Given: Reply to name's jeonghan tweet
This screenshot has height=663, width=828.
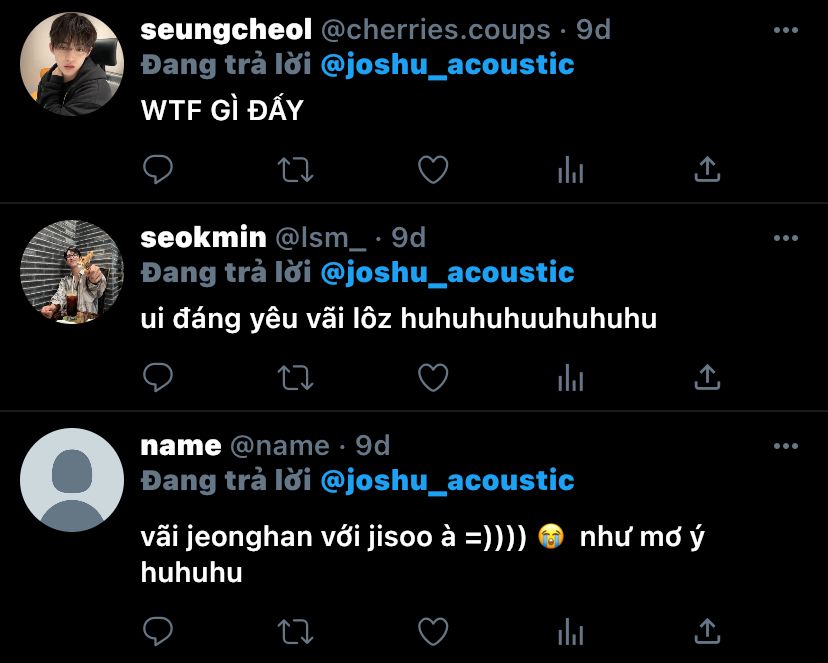Looking at the screenshot, I should 158,631.
